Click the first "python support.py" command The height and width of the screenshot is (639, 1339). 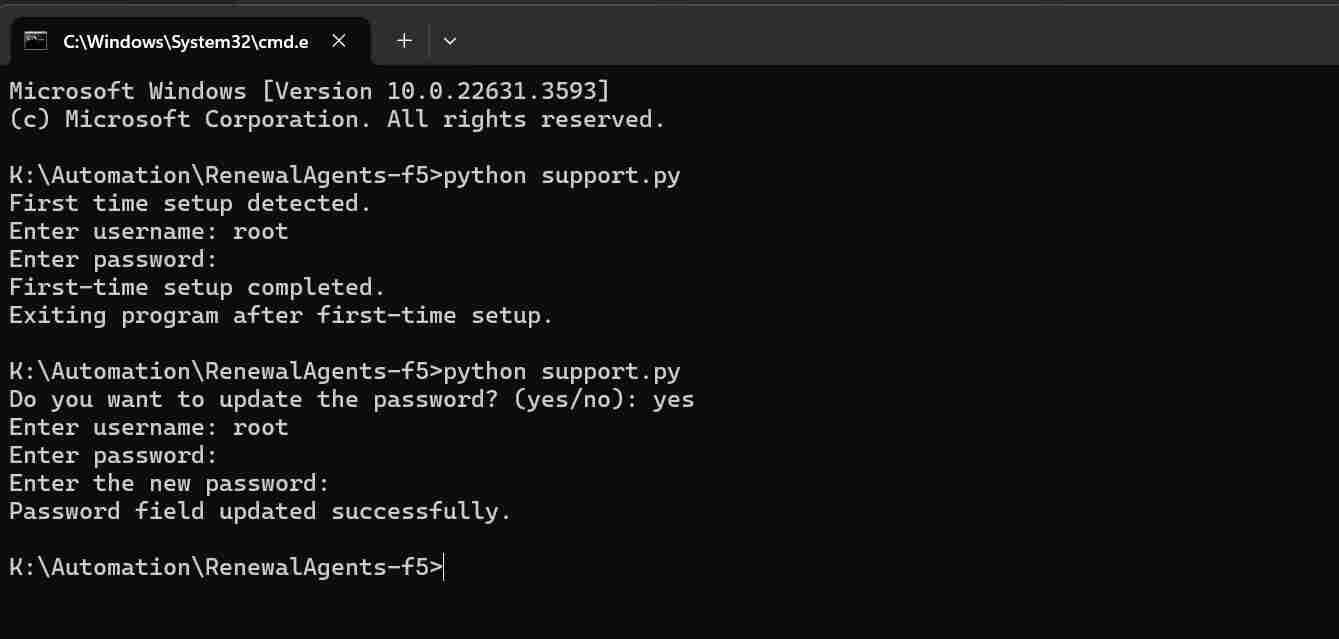(561, 175)
